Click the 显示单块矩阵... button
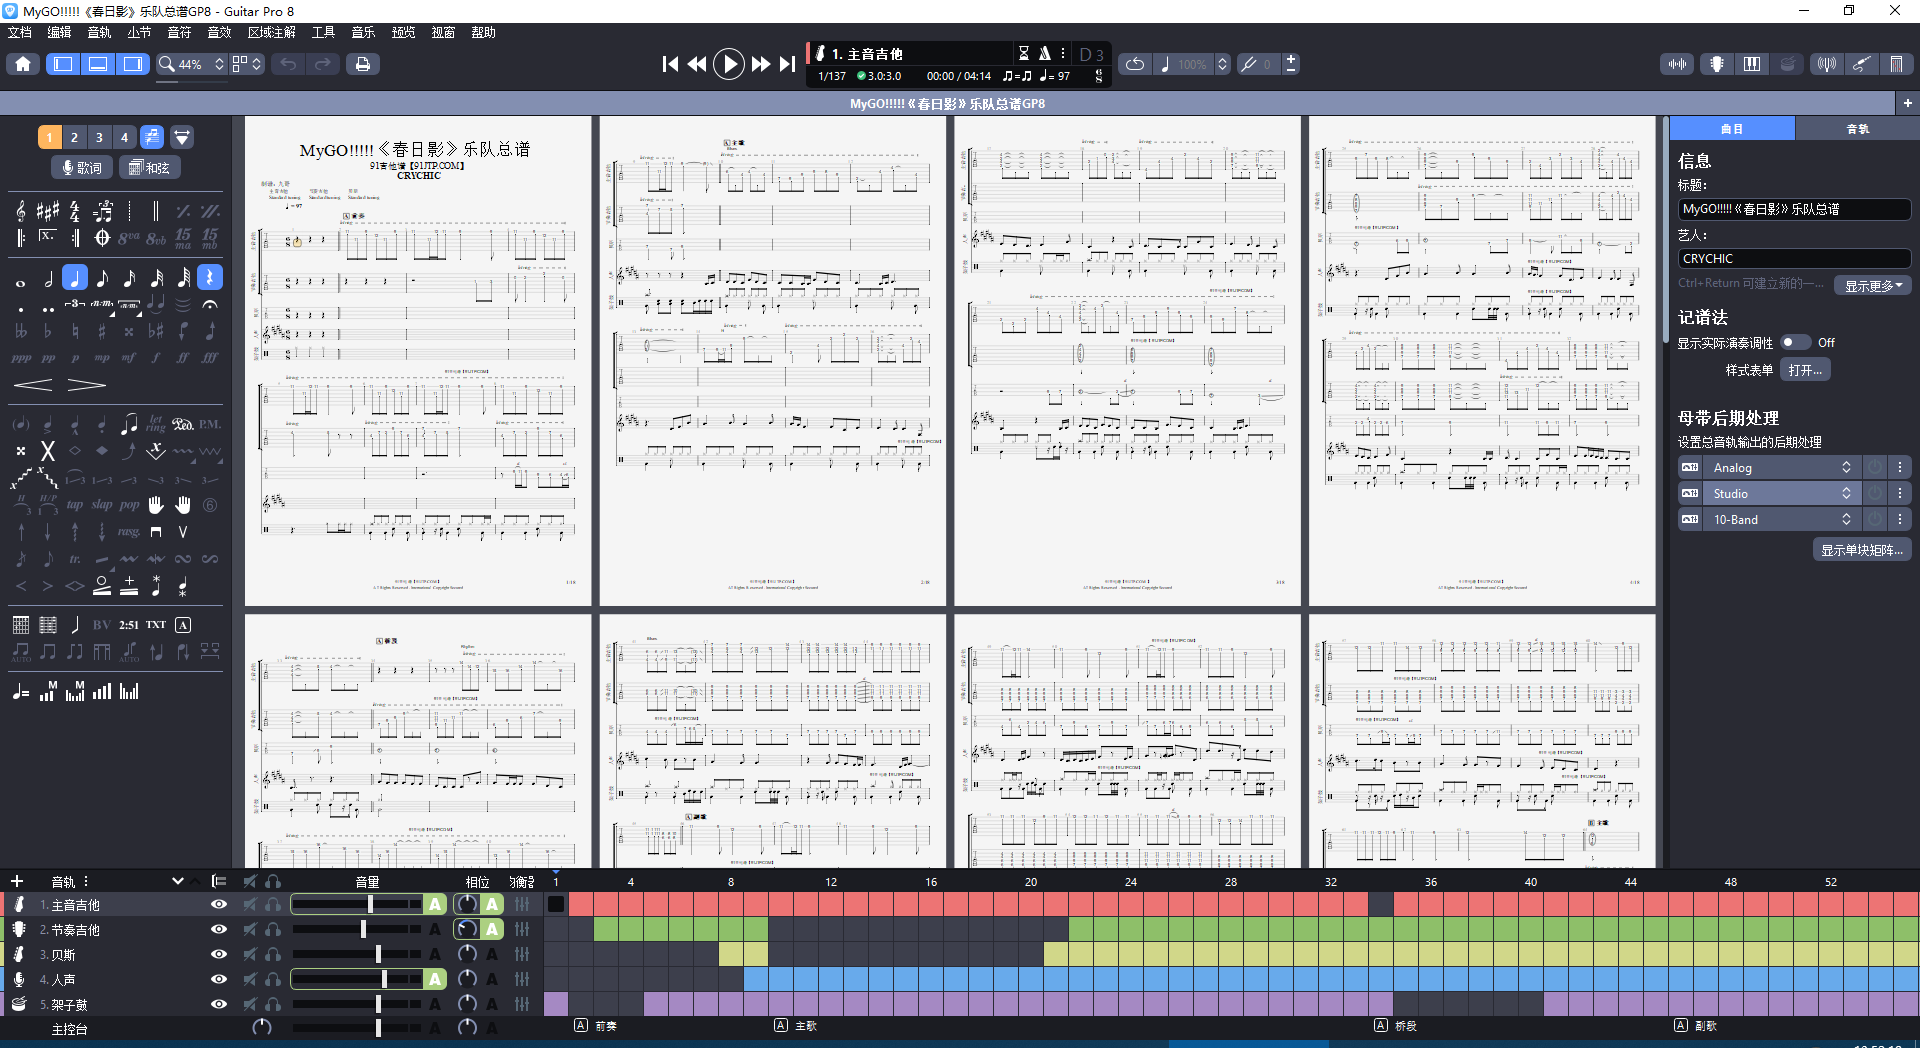 [x=1862, y=550]
